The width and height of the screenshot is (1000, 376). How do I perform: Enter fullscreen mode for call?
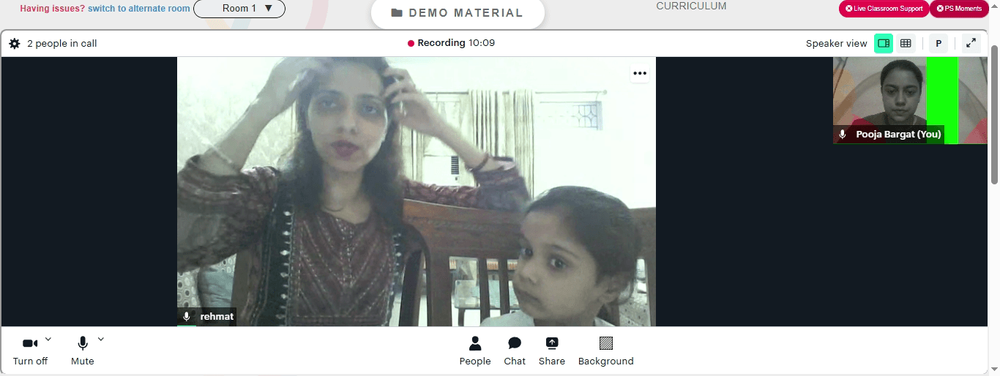point(971,43)
